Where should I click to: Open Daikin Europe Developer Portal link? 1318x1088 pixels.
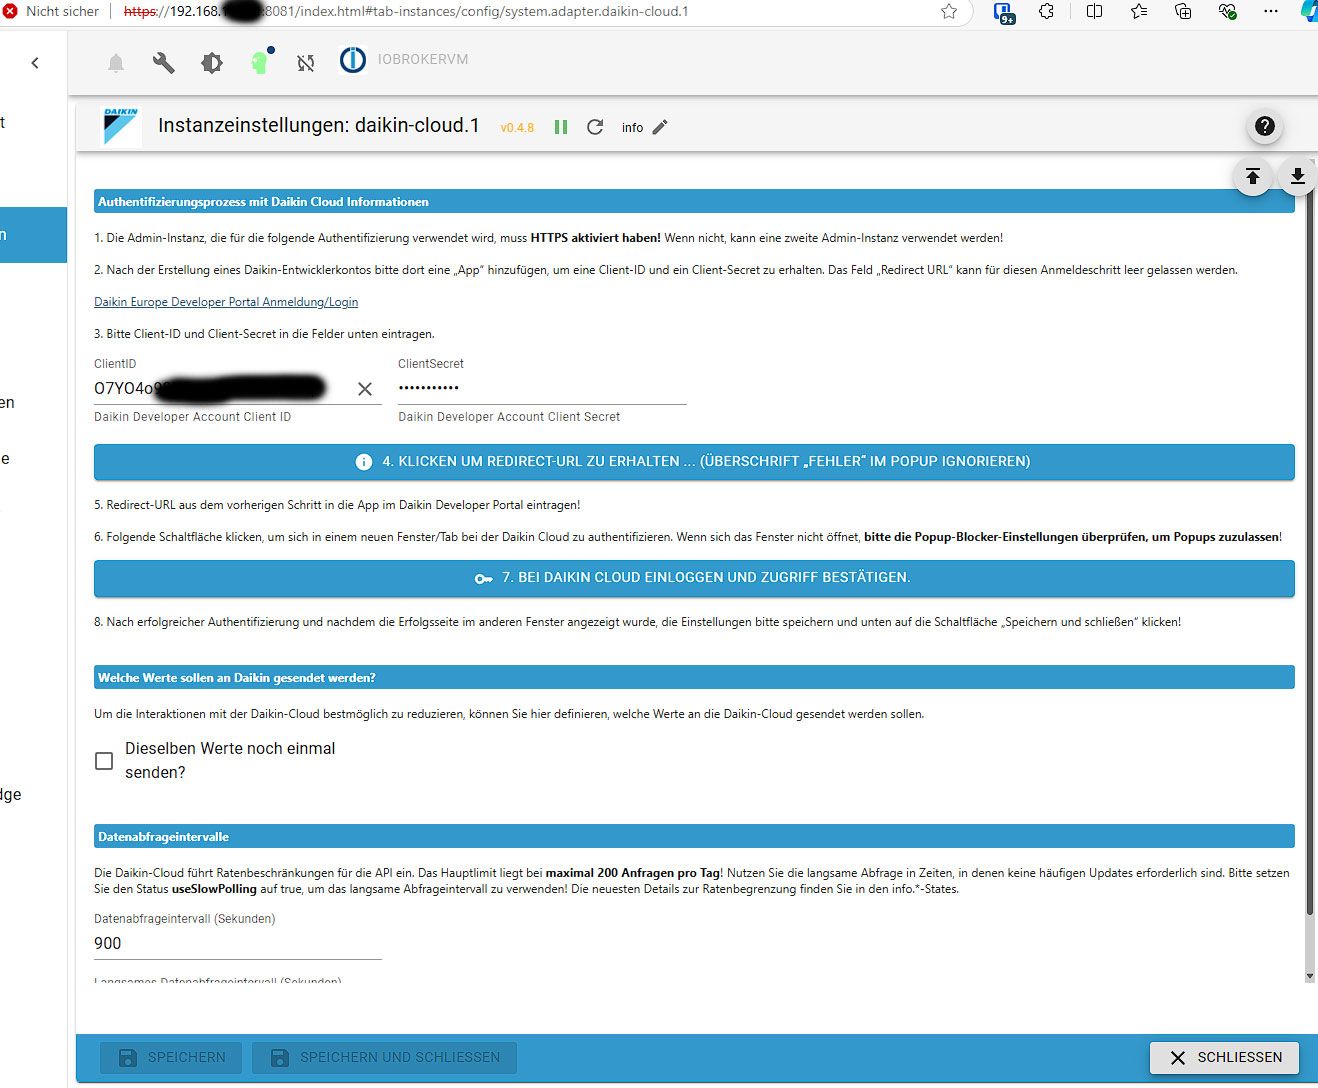(x=226, y=302)
